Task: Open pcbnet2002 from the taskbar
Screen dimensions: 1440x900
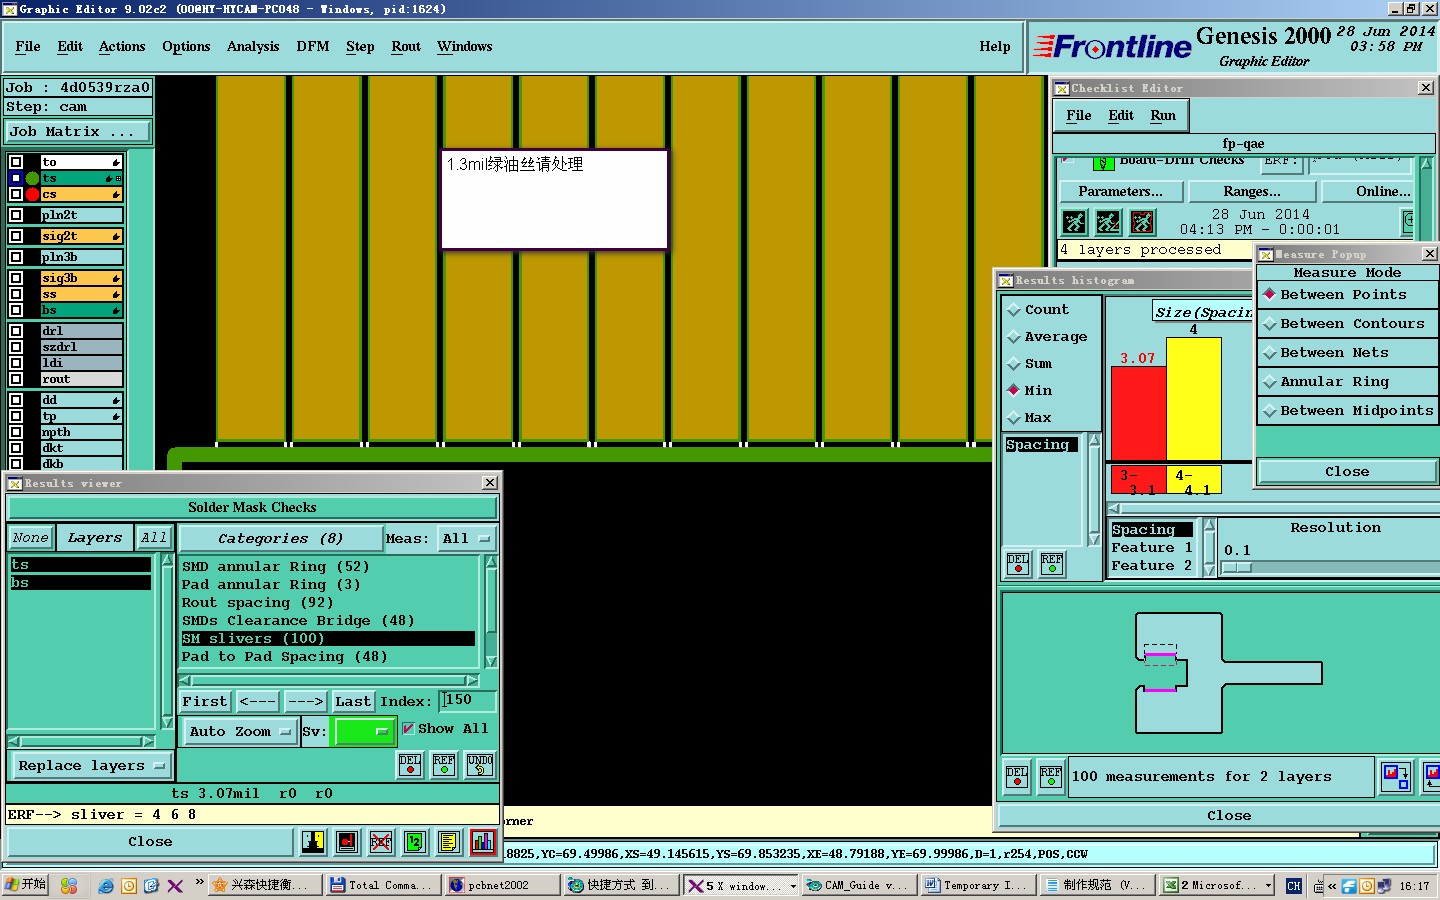Action: click(501, 885)
